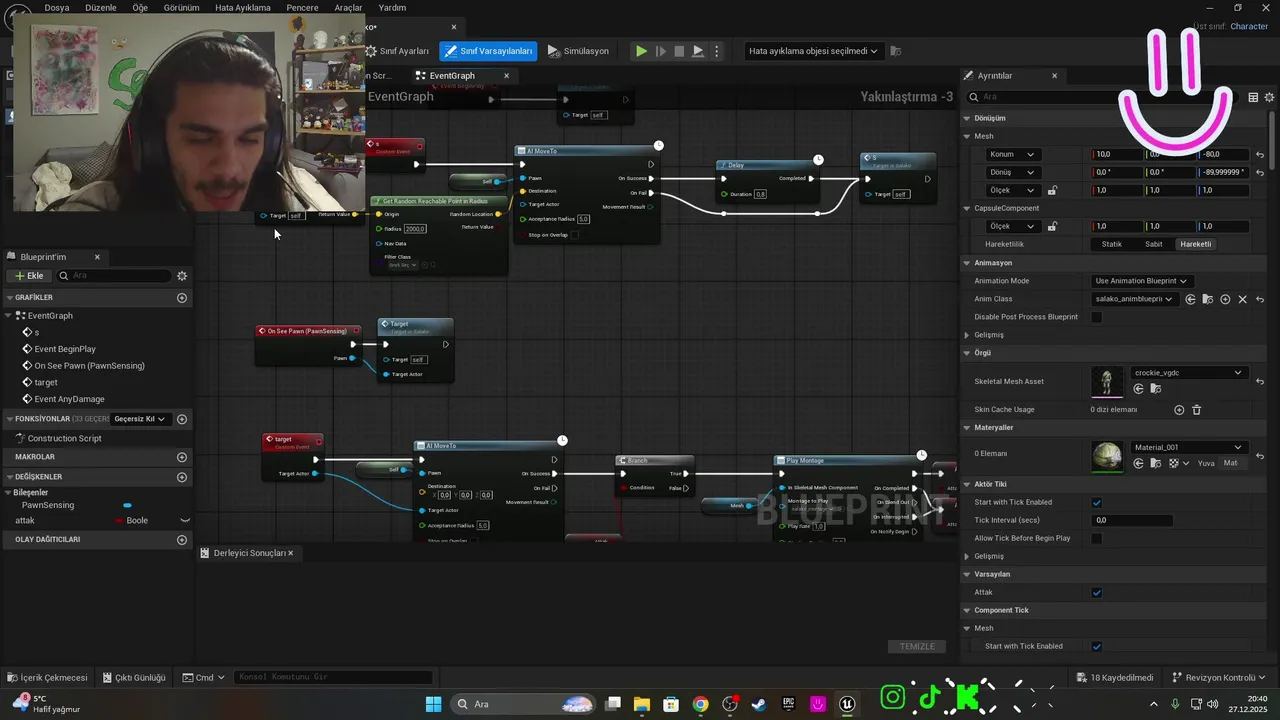The height and width of the screenshot is (720, 1280).
Task: Clear Anim Class with X icon
Action: pyautogui.click(x=1243, y=299)
